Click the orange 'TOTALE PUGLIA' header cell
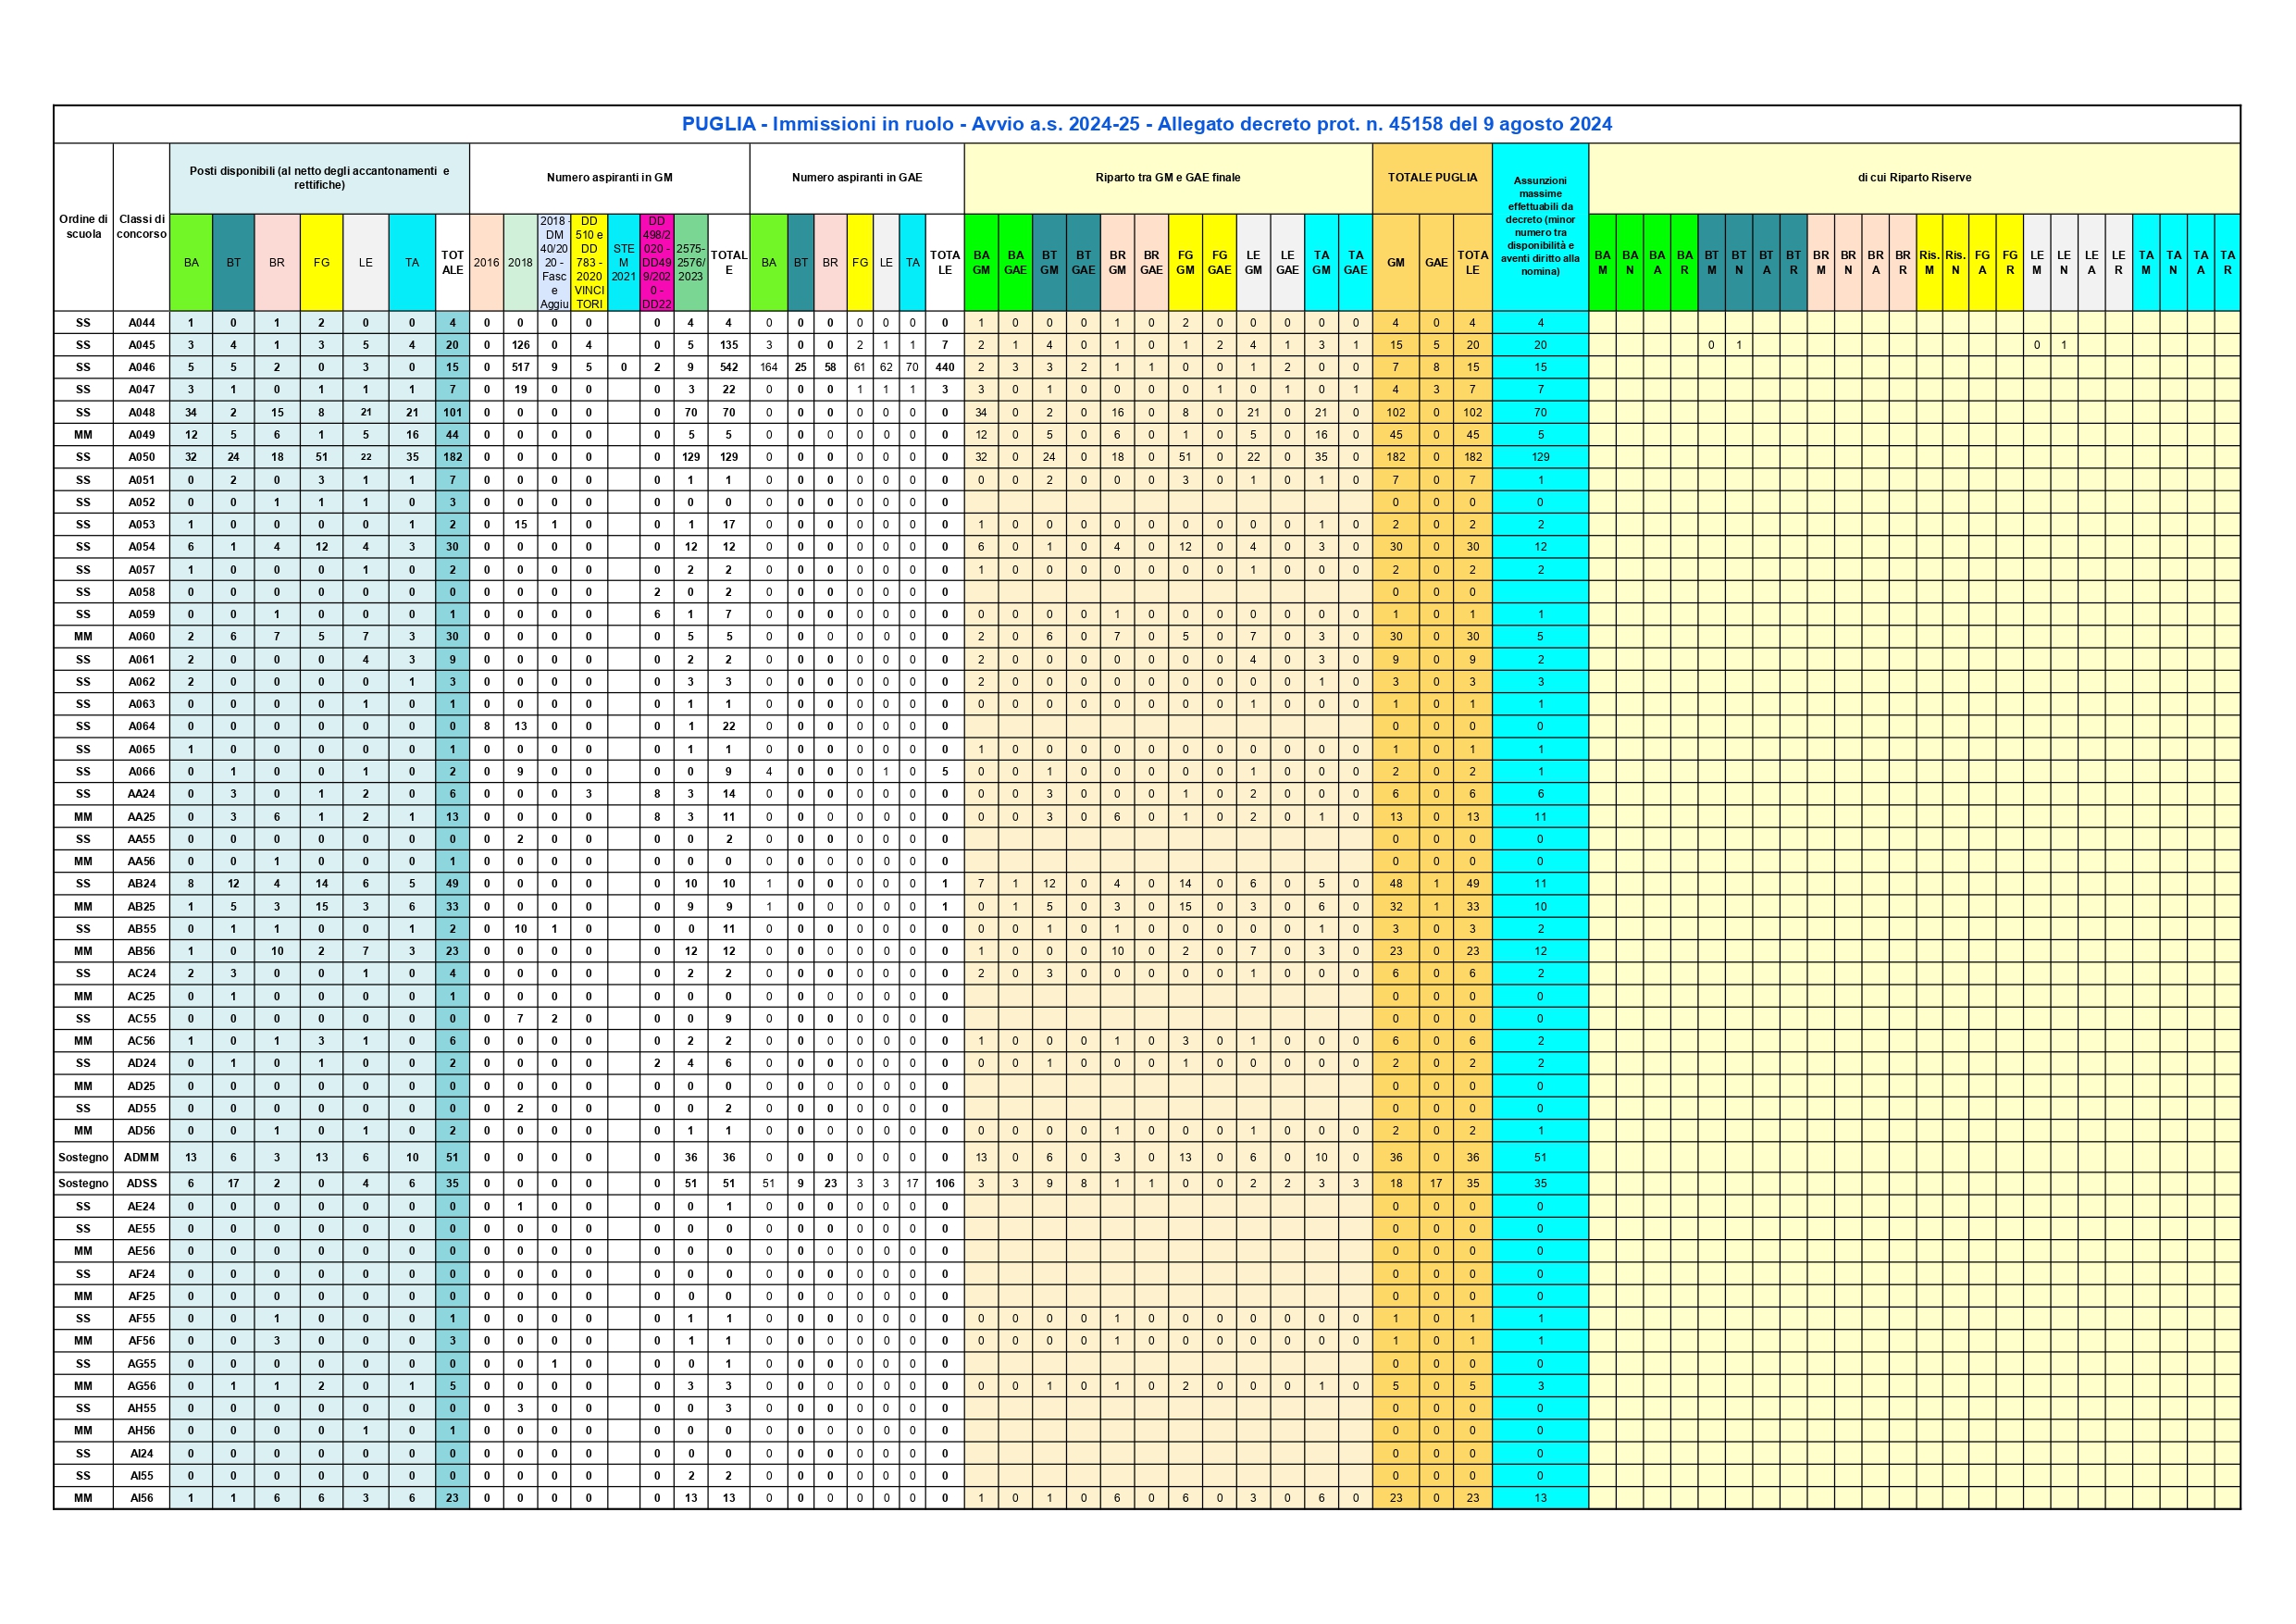This screenshot has height=1624, width=2296. click(1431, 178)
